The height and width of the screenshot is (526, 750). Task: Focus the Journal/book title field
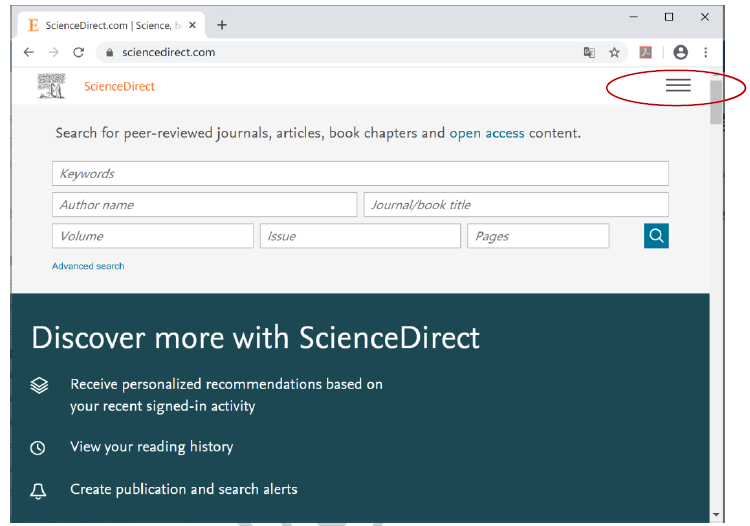tap(516, 205)
